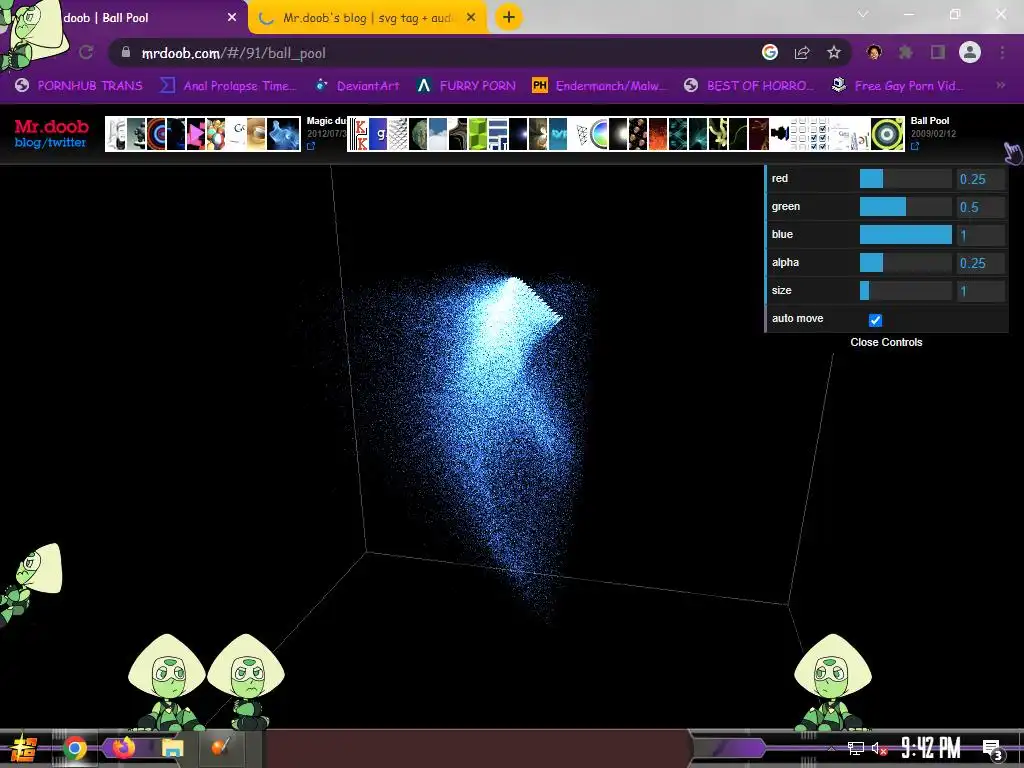Screen dimensions: 1024x768
Task: Switch to the Ball Pool browser tab
Action: [x=124, y=18]
